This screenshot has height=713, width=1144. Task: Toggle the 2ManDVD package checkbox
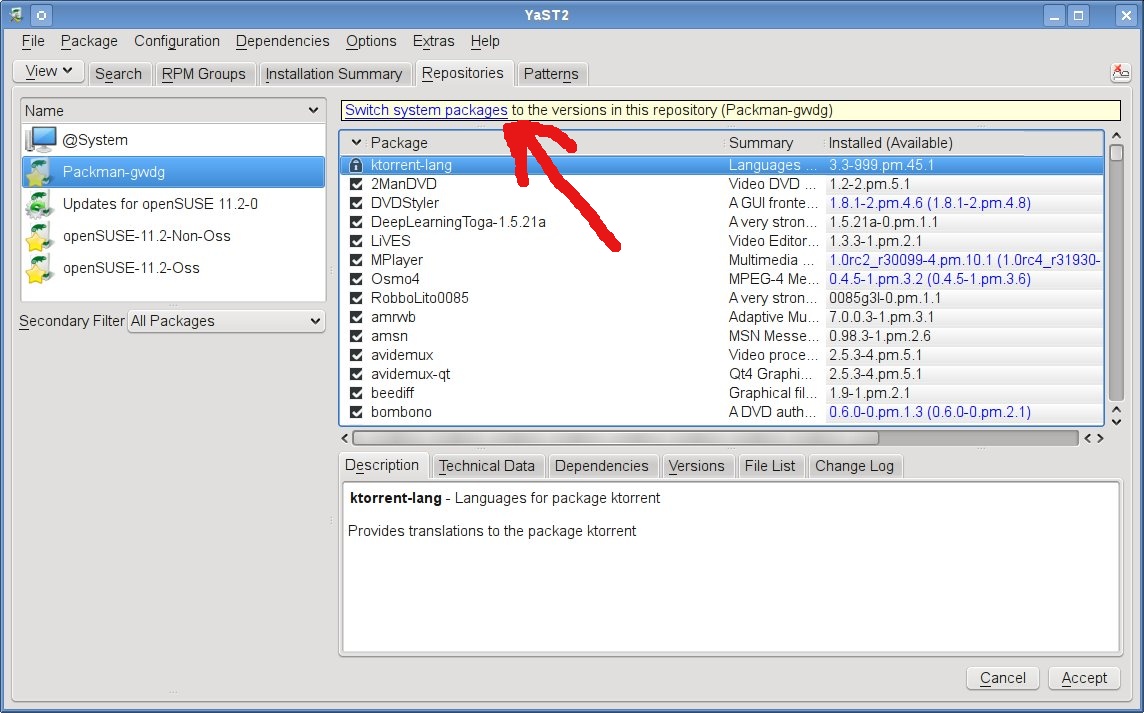pyautogui.click(x=356, y=184)
